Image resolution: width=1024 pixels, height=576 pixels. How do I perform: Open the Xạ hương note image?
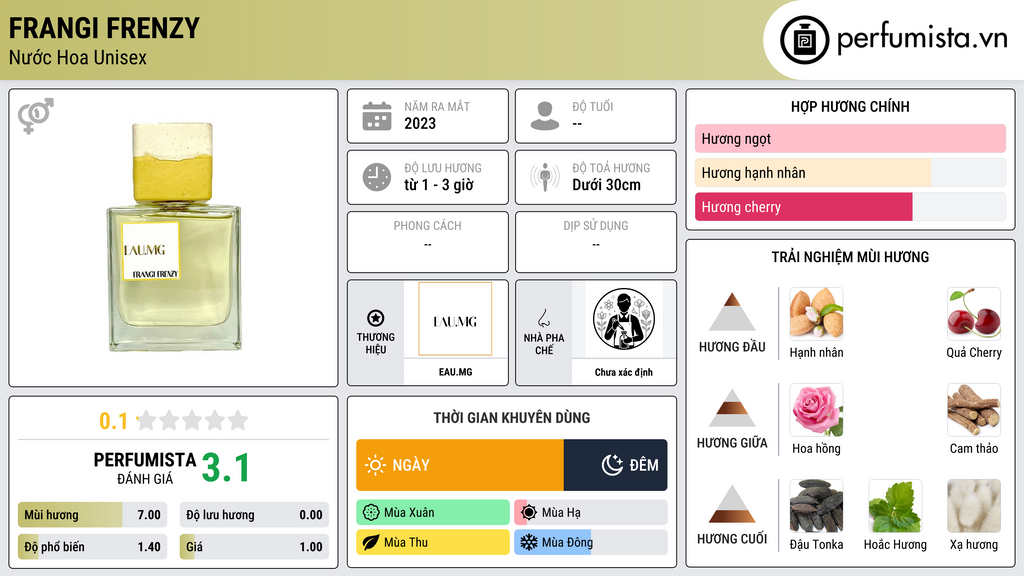pos(974,505)
